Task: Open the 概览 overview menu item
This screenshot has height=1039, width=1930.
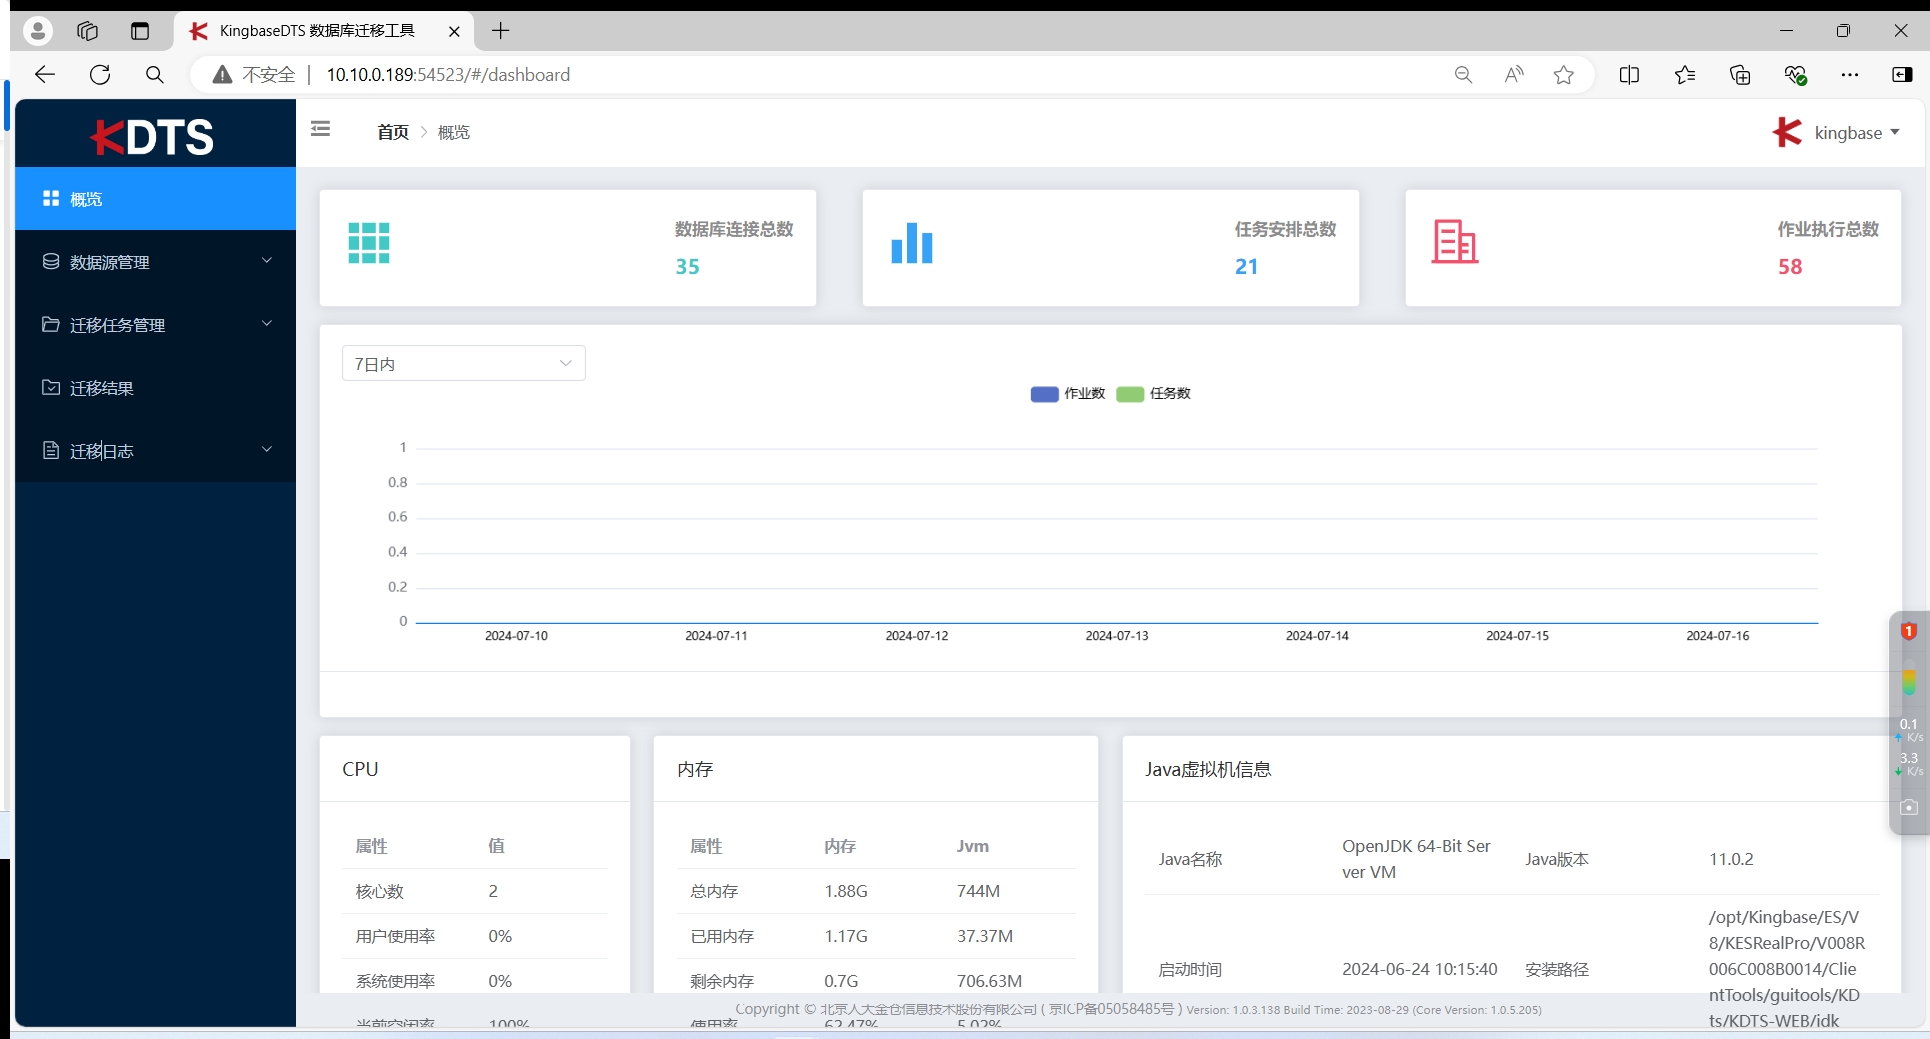Action: 155,199
